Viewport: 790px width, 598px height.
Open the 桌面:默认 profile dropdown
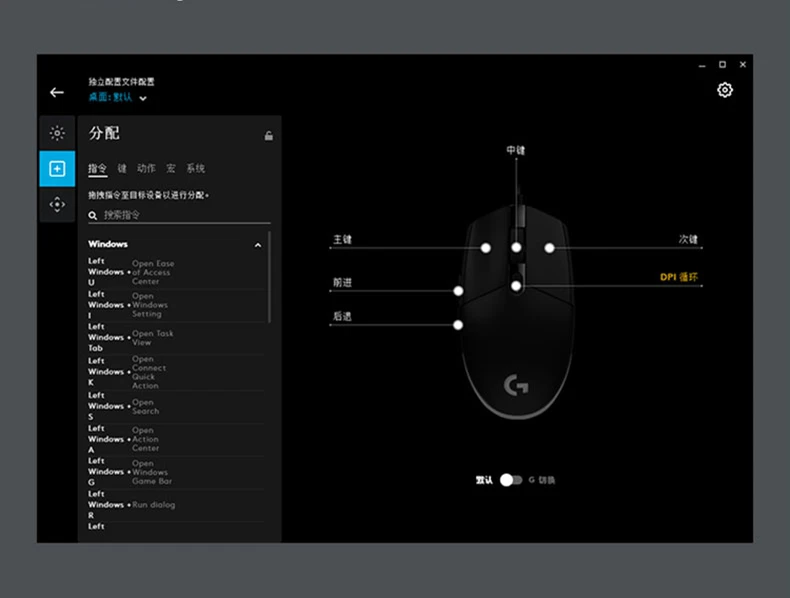tap(117, 97)
